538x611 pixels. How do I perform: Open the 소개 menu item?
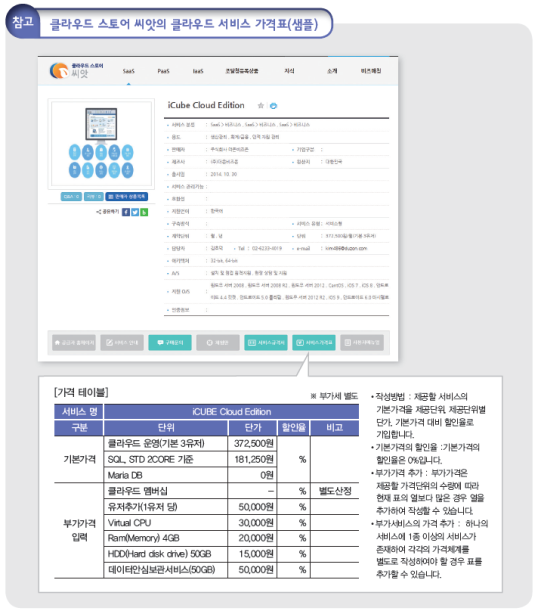point(332,71)
